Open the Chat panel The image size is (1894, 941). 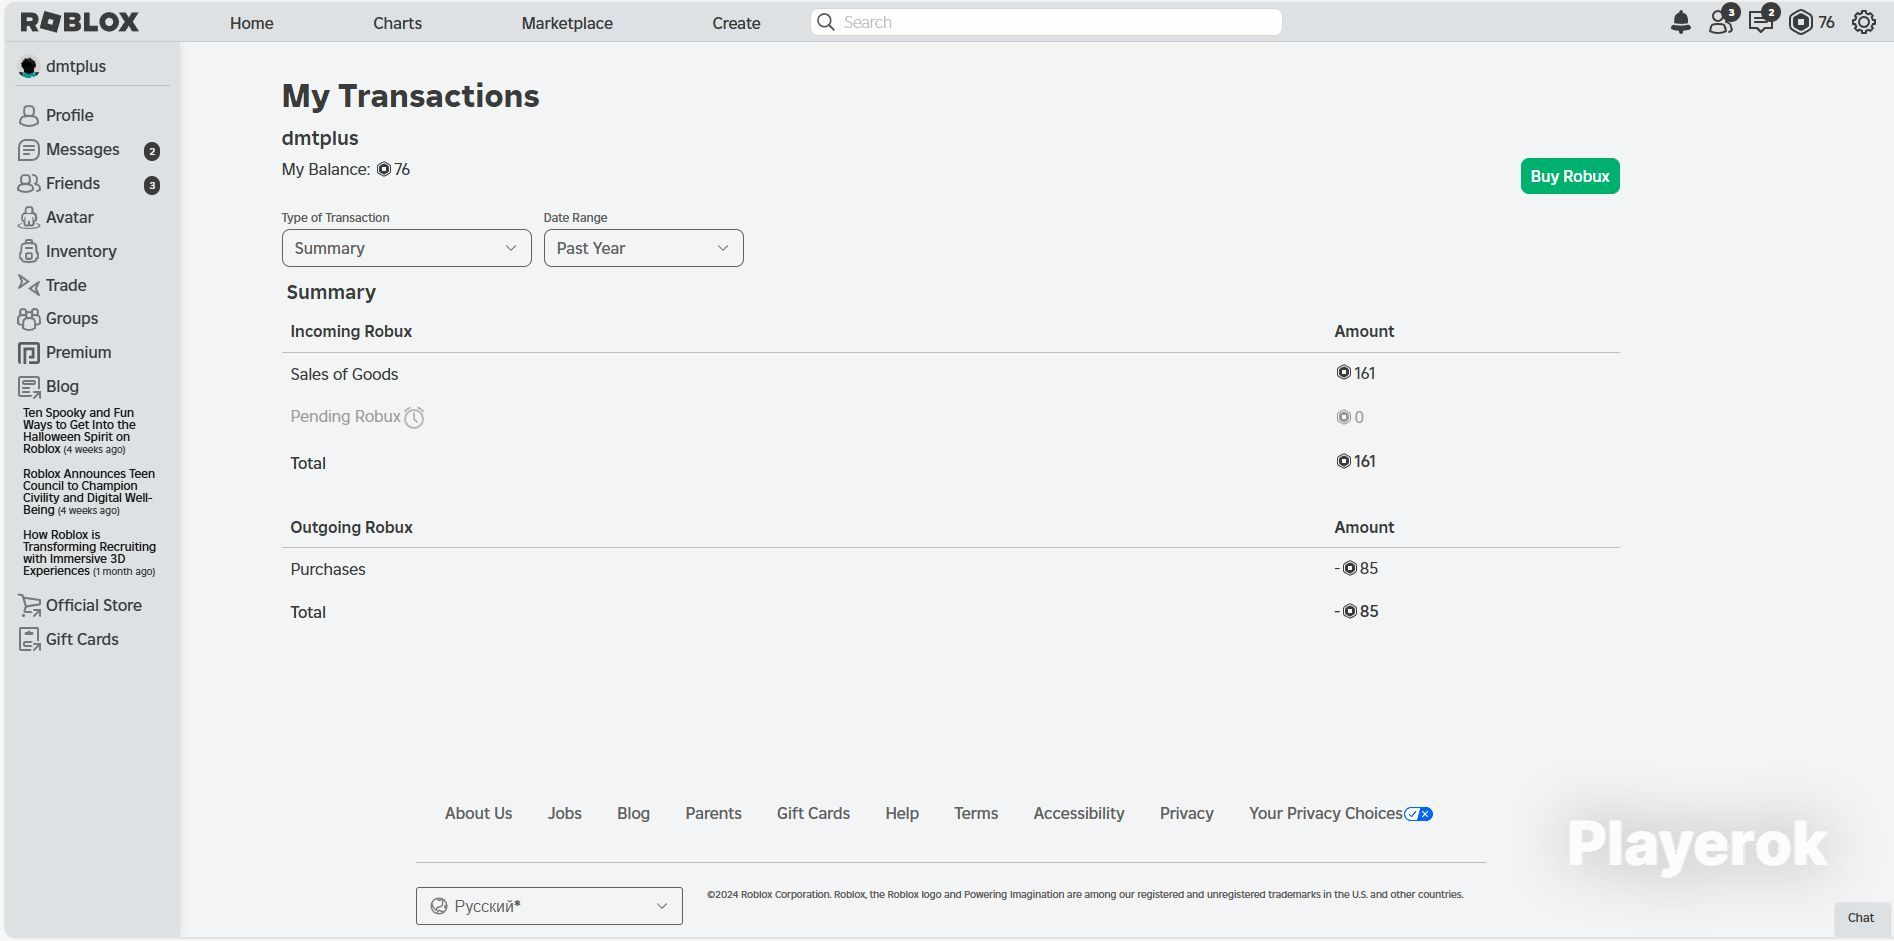[x=1861, y=918]
